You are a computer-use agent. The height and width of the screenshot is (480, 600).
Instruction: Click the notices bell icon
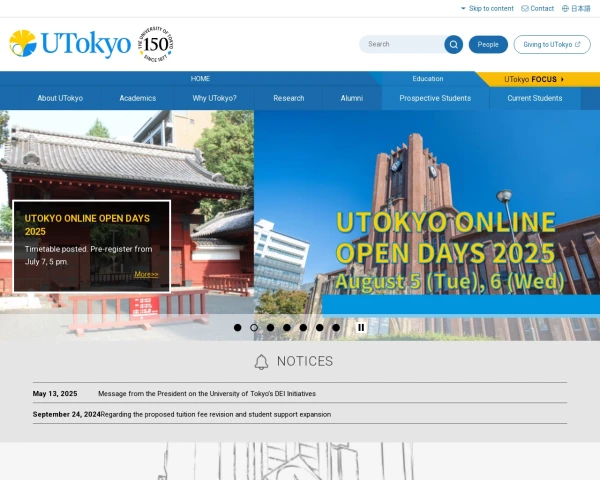pyautogui.click(x=261, y=362)
